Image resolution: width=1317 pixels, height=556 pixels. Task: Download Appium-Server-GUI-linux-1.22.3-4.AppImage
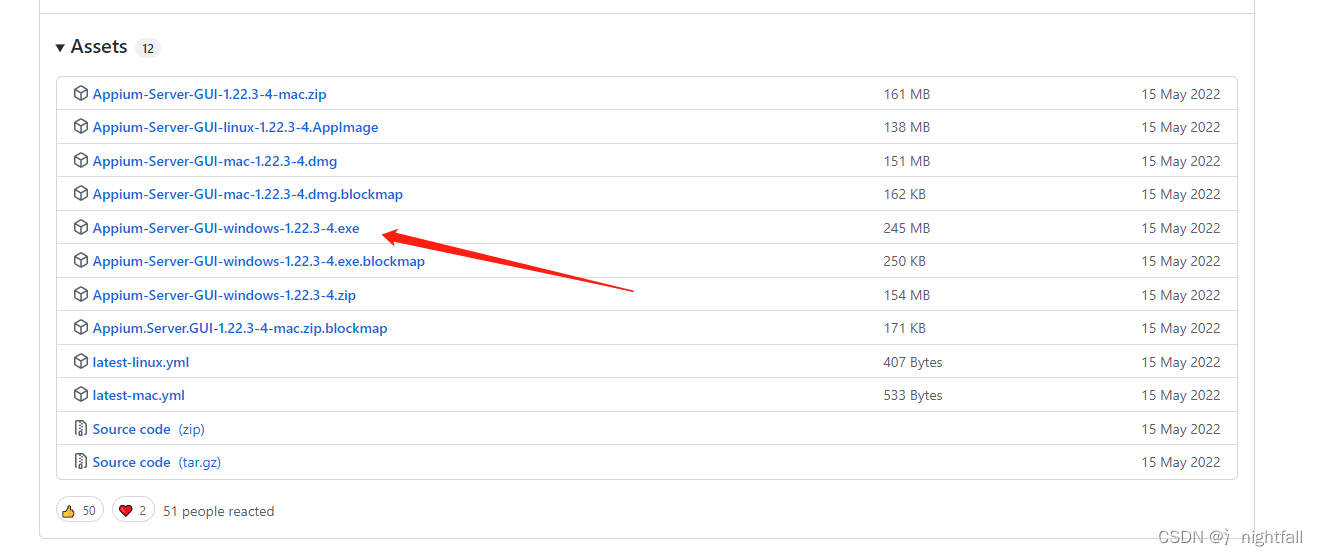tap(235, 127)
